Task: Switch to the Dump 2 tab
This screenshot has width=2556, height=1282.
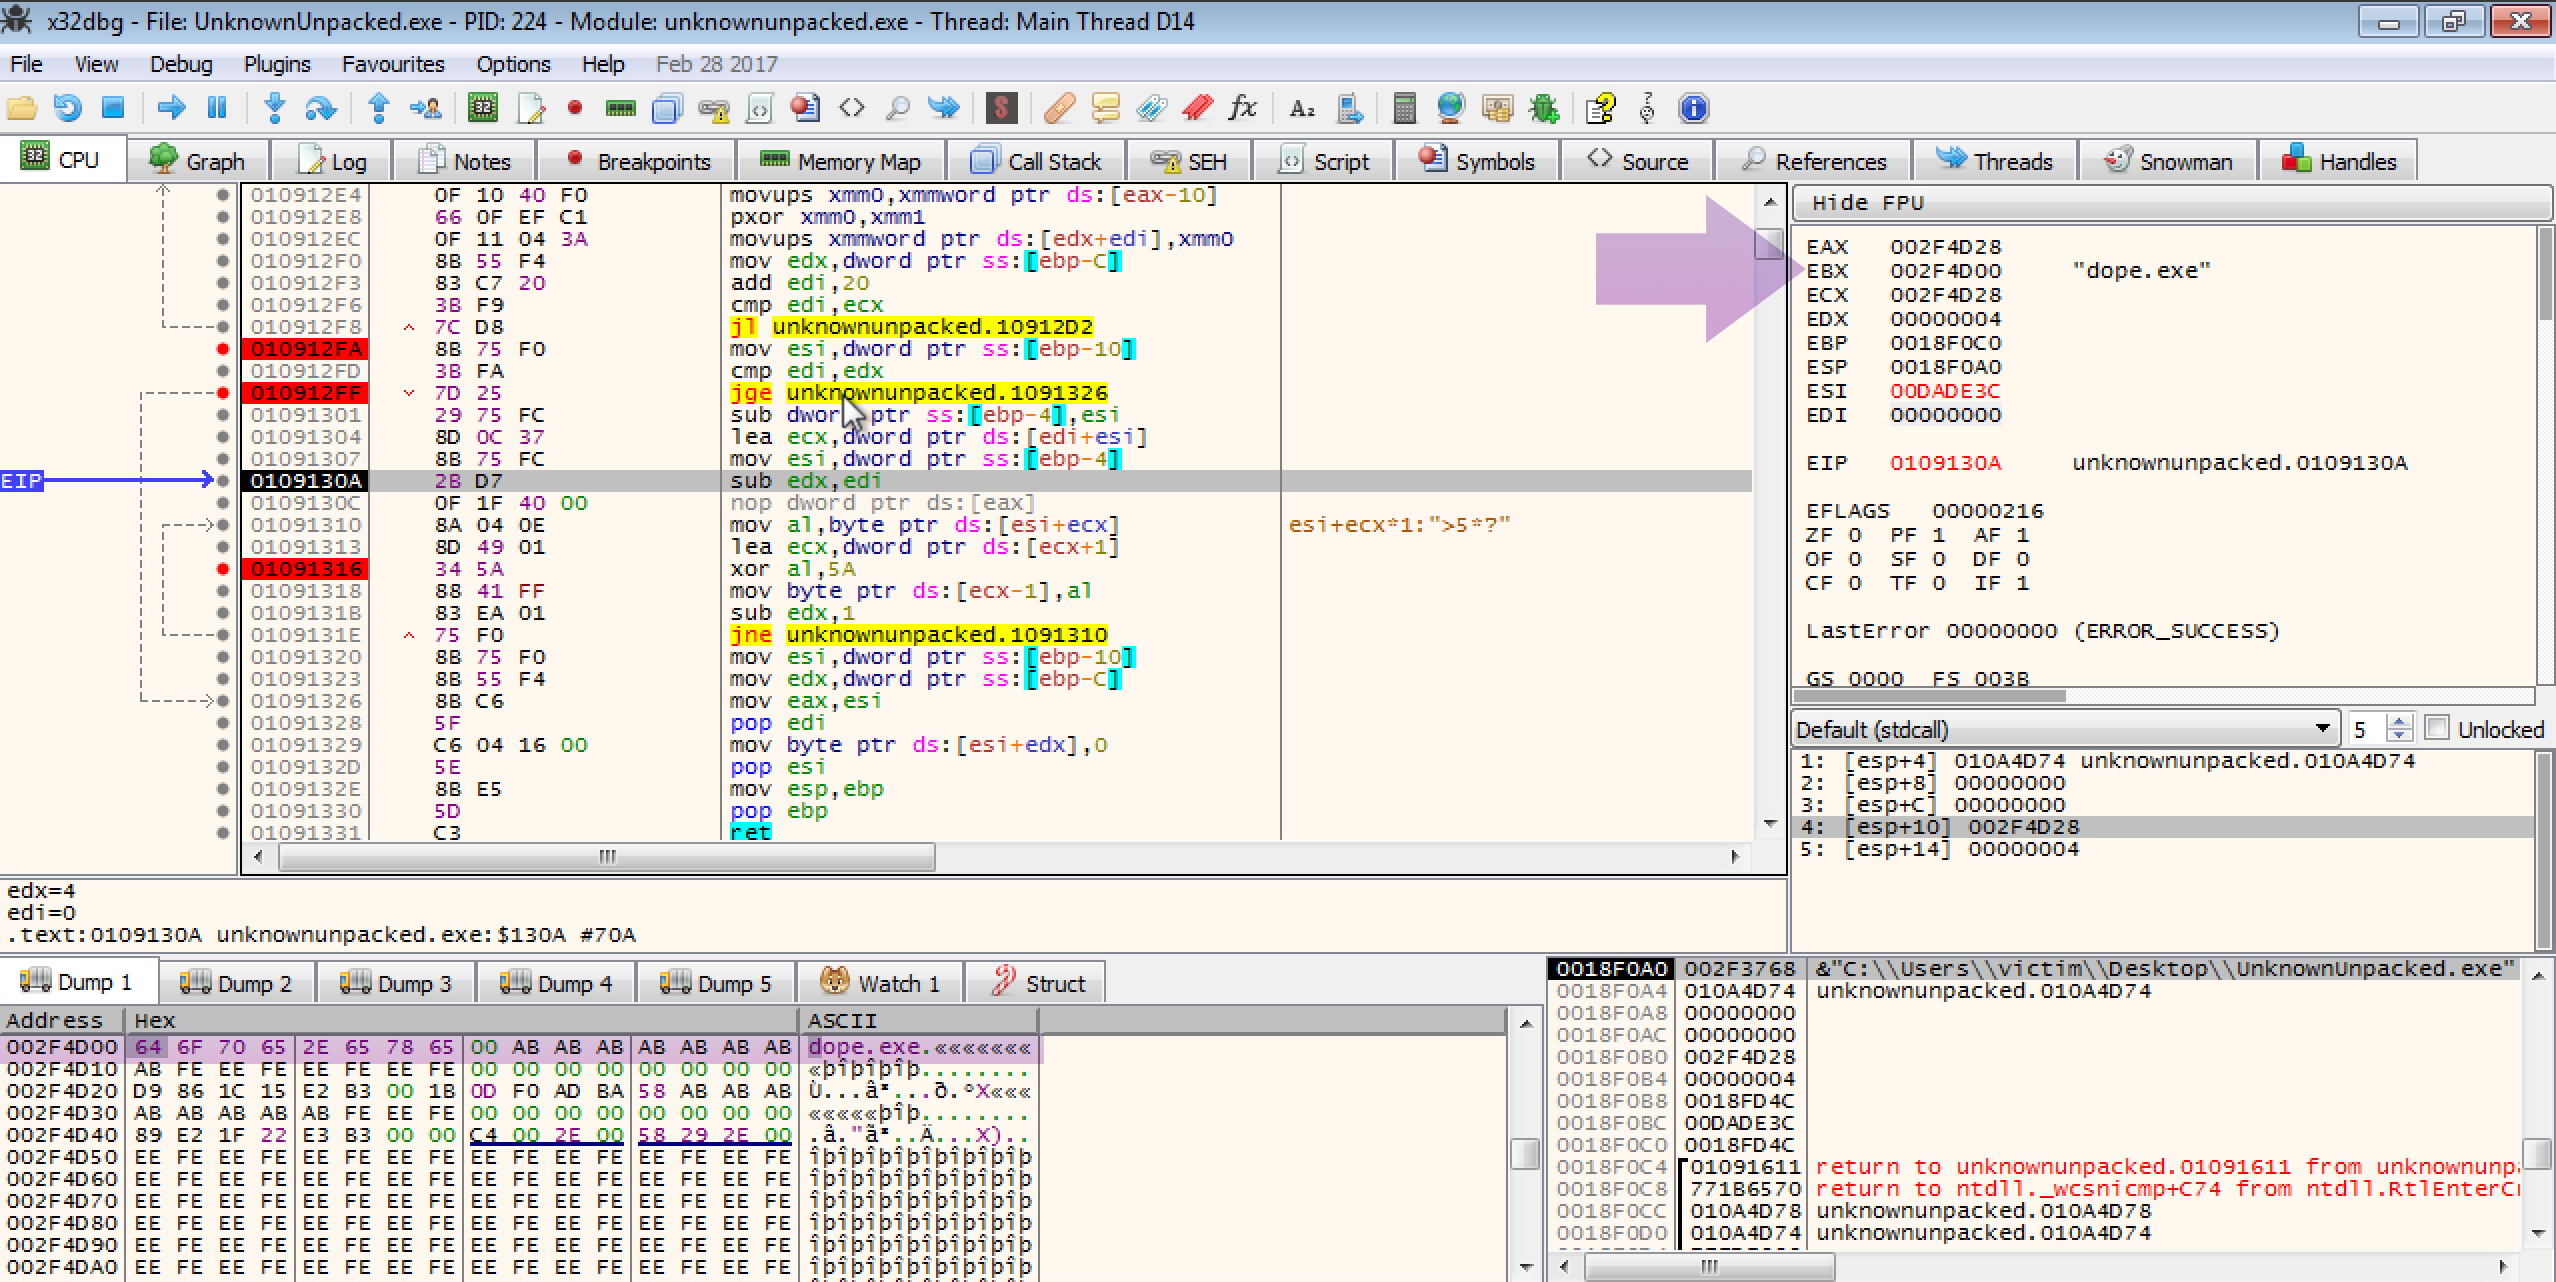Action: click(x=237, y=983)
